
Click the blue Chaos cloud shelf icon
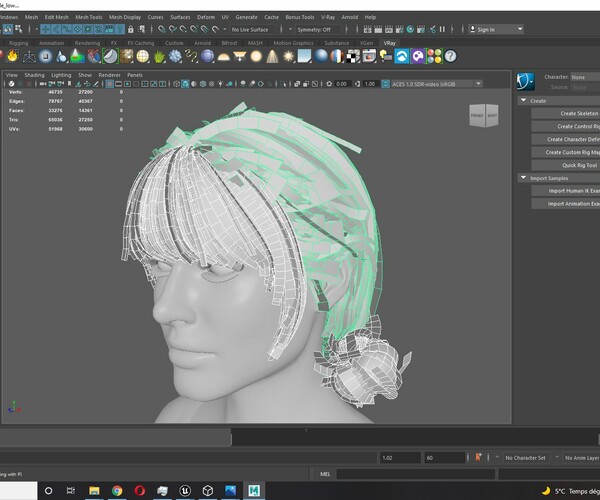(x=402, y=57)
